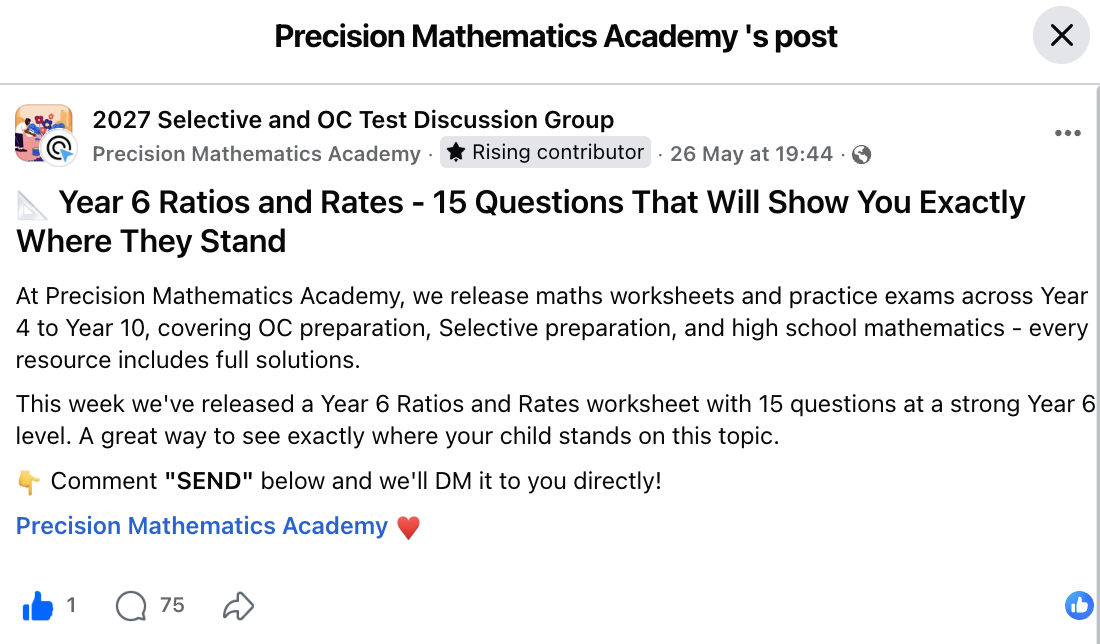Click the blue like reaction badge
The height and width of the screenshot is (644, 1100).
pos(1080,605)
